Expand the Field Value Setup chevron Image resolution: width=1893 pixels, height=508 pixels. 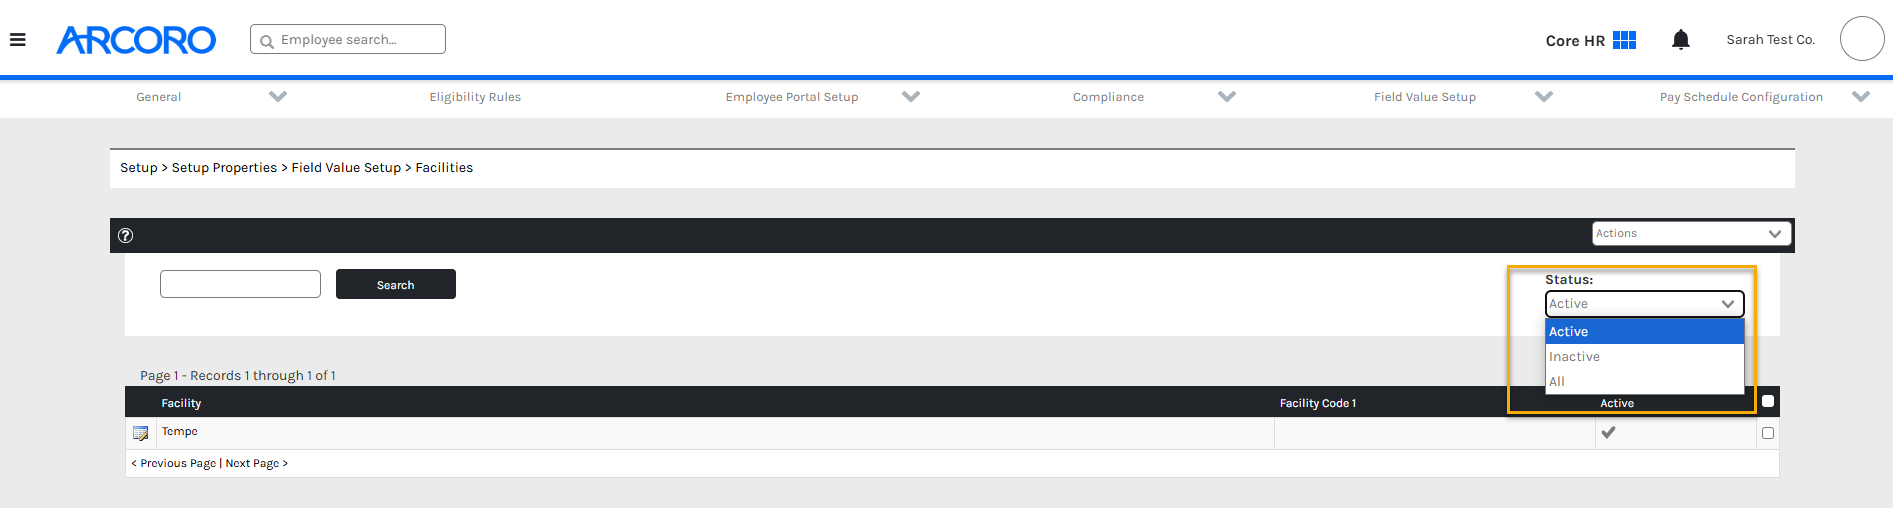[x=1544, y=97]
